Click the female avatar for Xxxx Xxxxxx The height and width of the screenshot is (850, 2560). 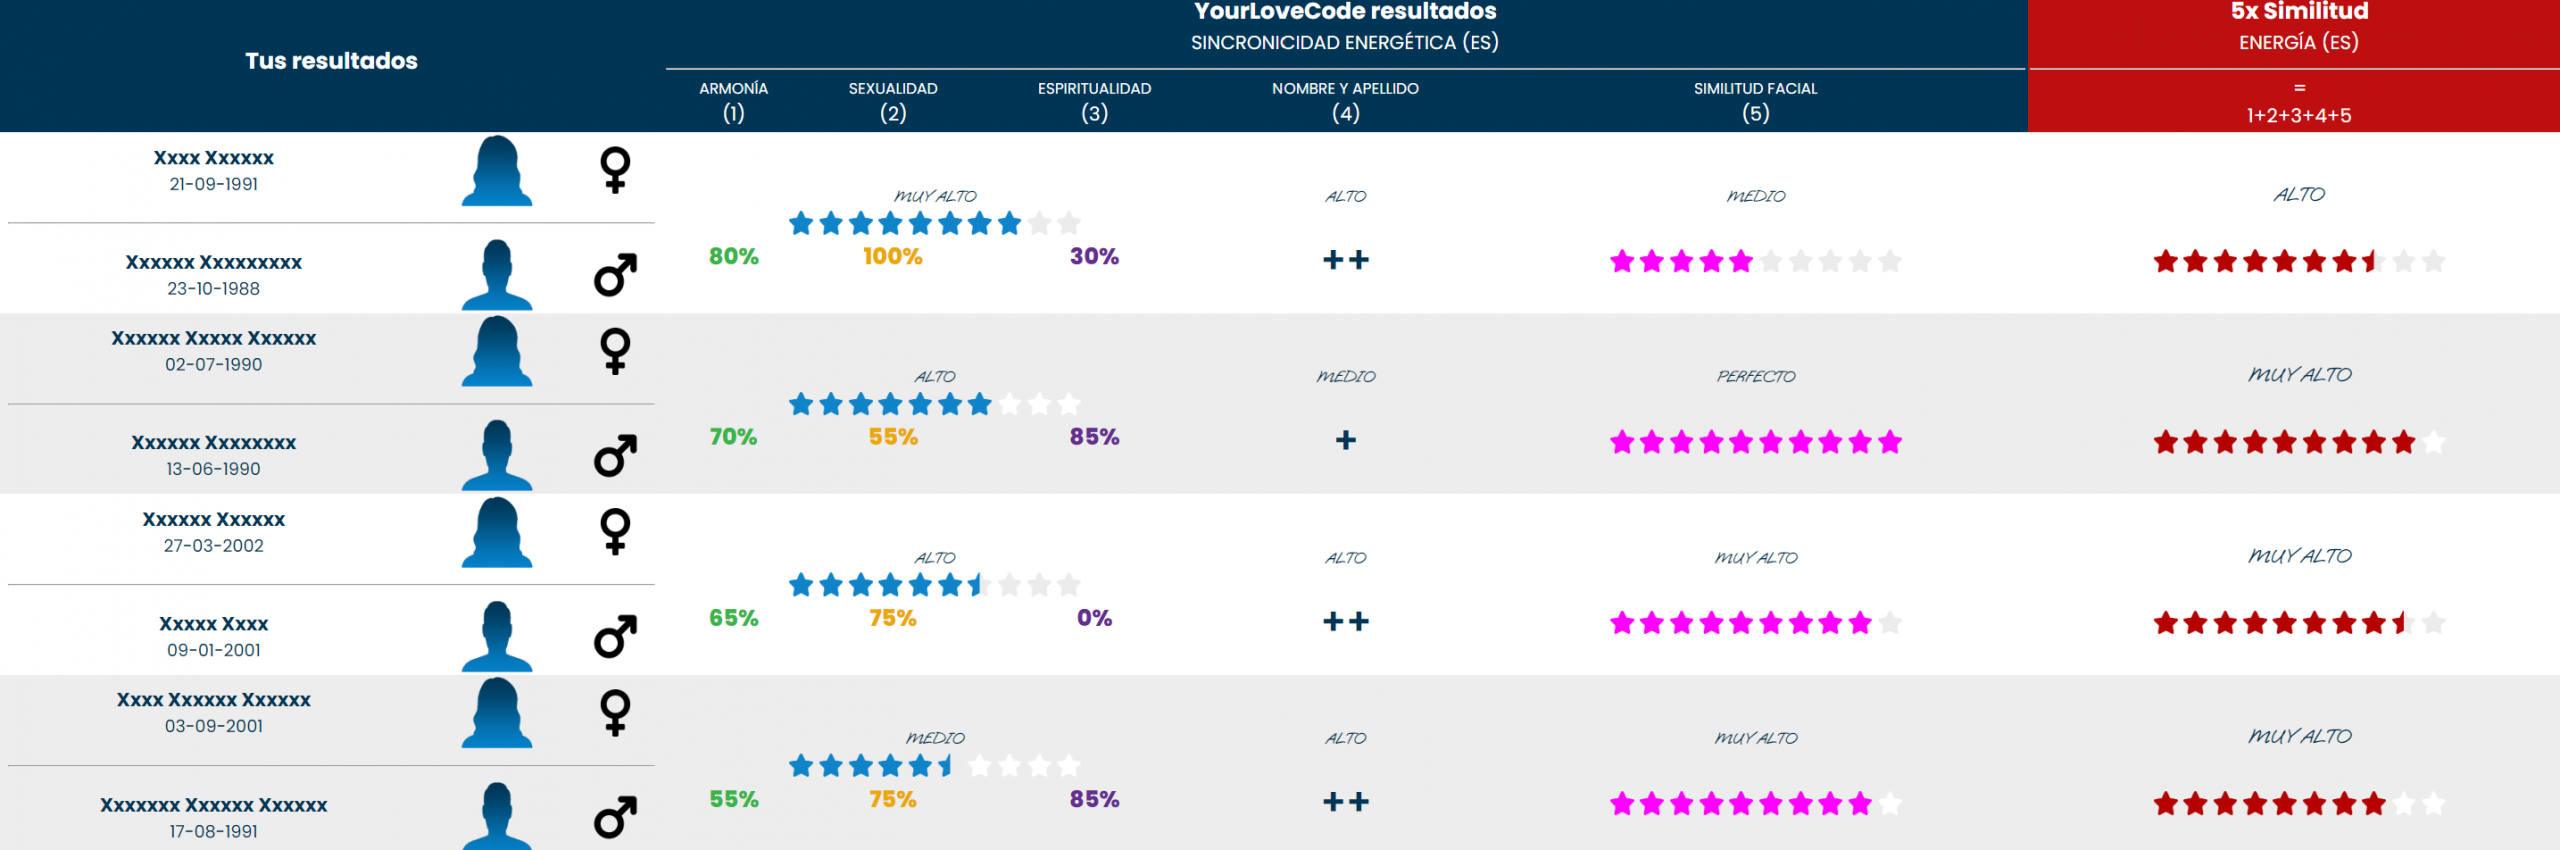click(497, 171)
